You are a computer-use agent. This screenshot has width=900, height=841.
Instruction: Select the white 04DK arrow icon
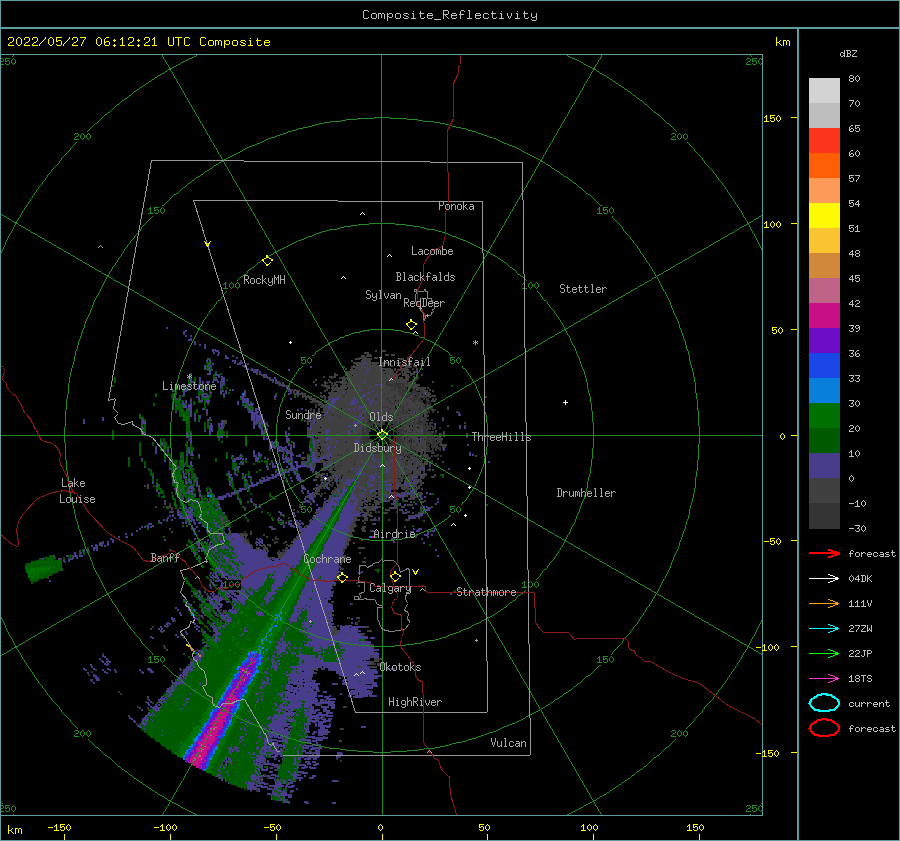pyautogui.click(x=824, y=579)
